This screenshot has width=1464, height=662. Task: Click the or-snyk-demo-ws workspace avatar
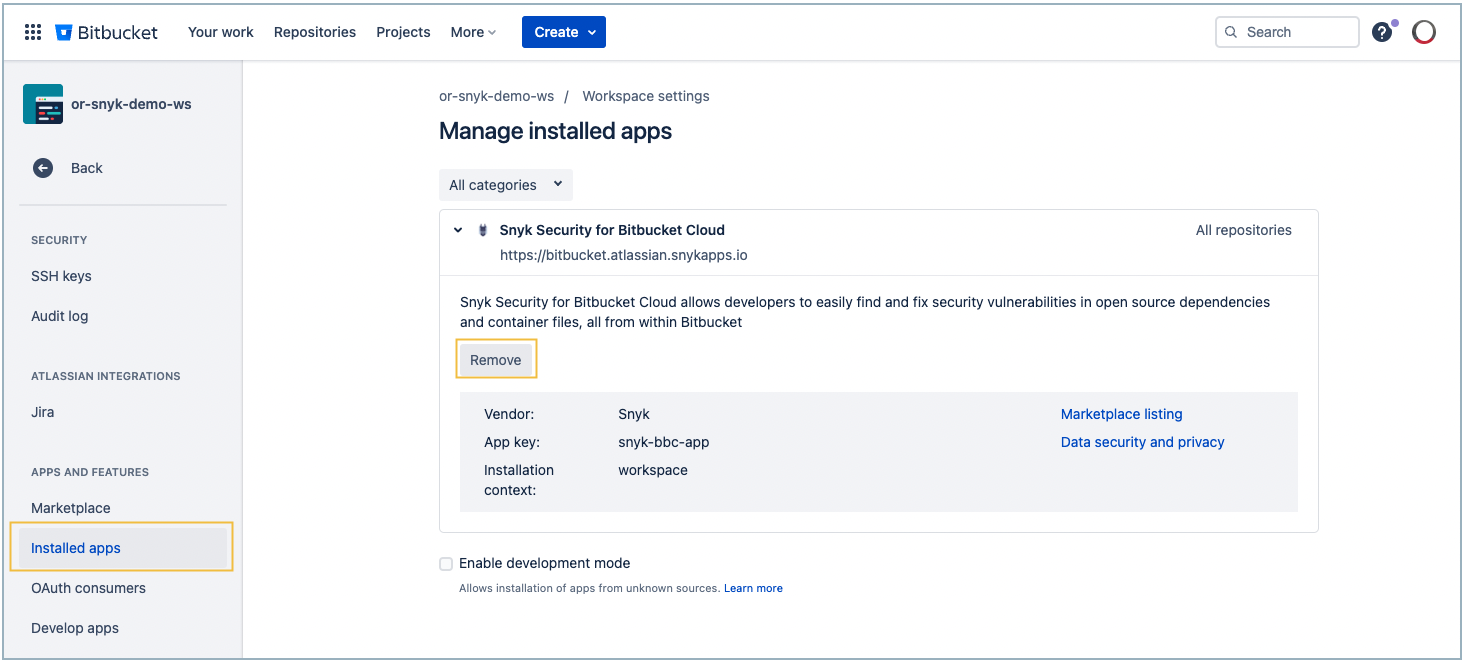coord(43,104)
